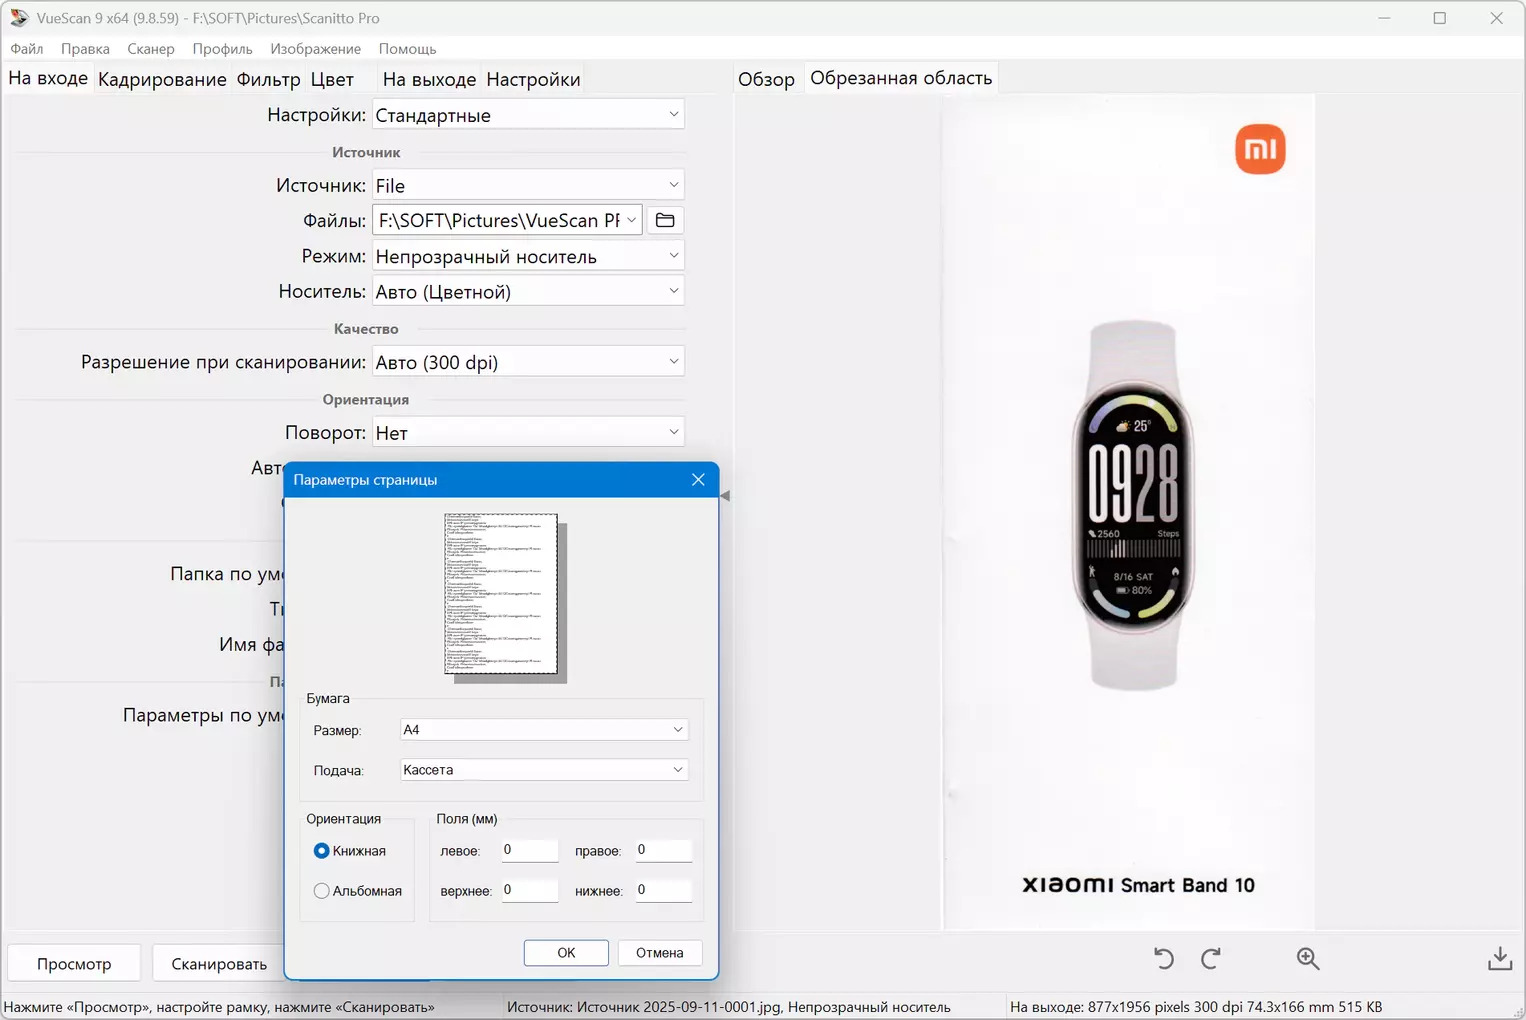Open the Изображение menu
This screenshot has height=1020, width=1526.
point(315,49)
